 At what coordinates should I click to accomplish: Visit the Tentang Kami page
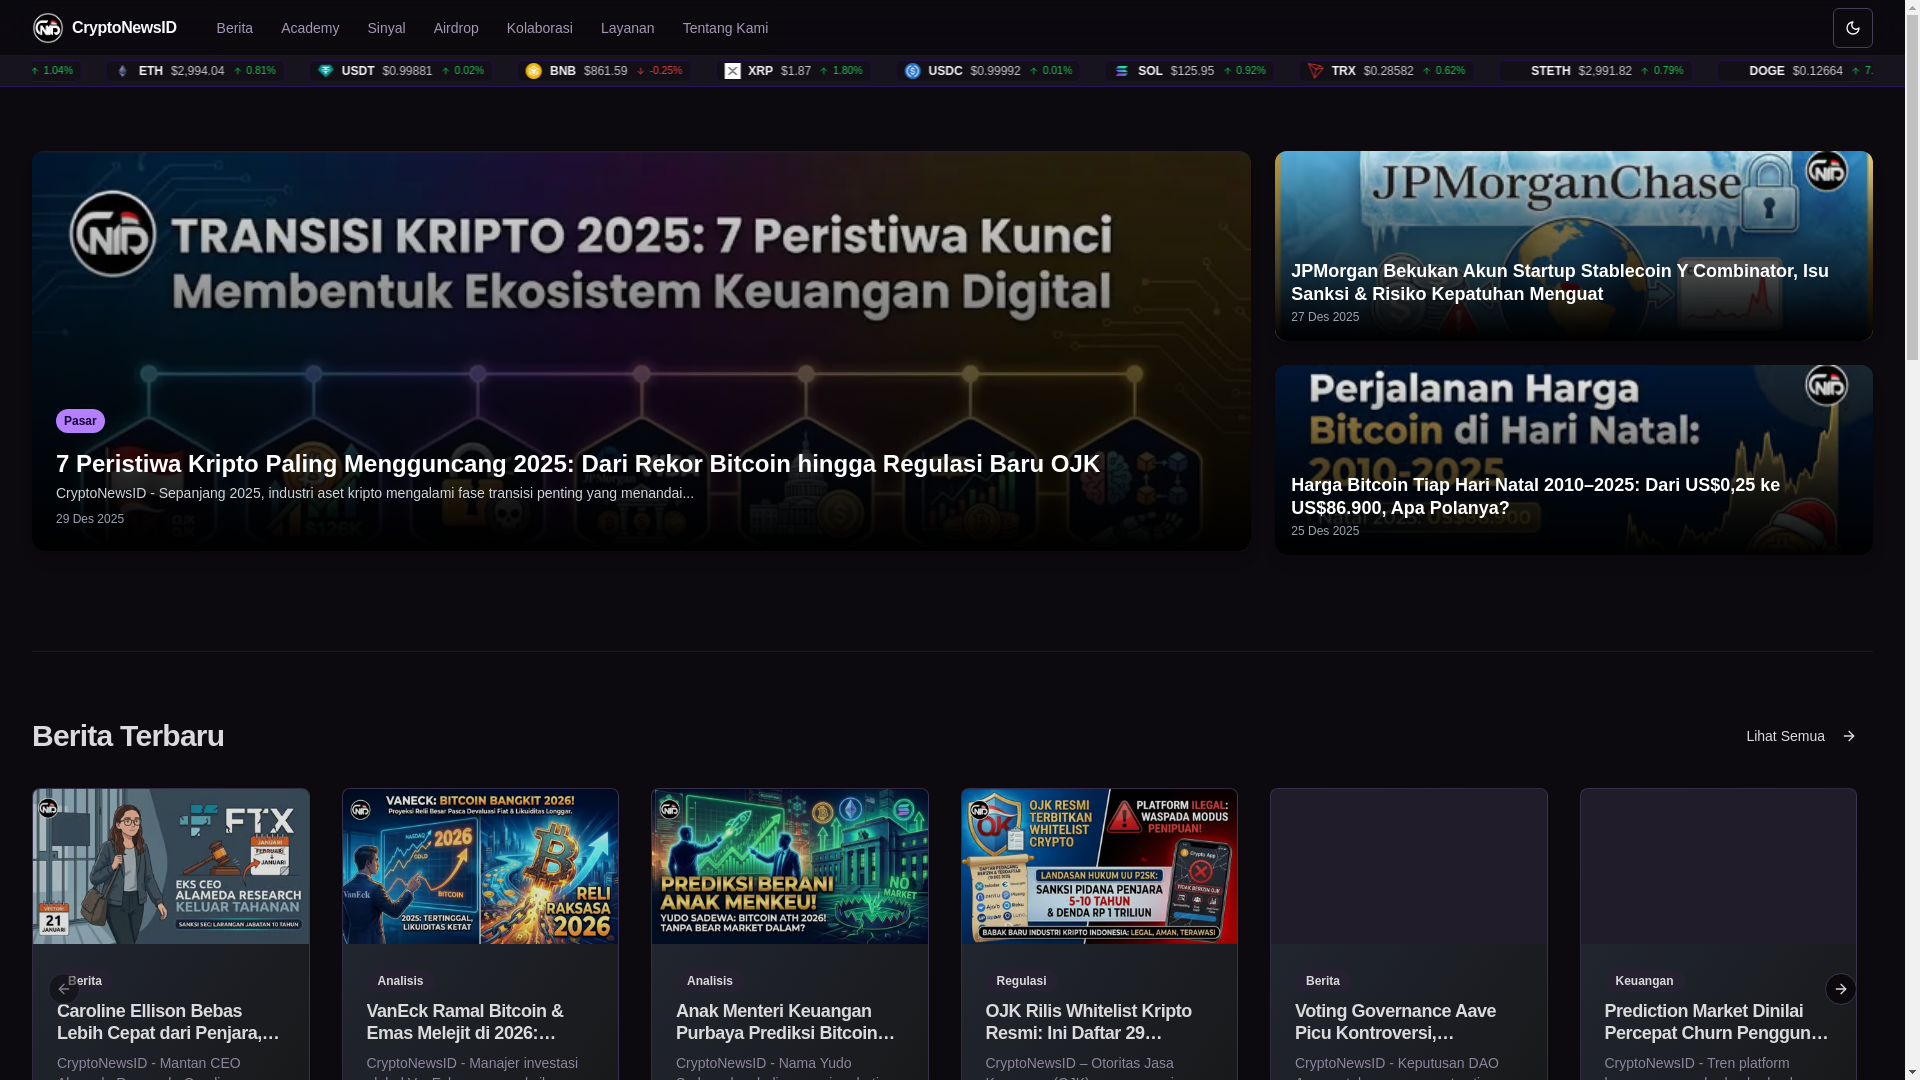726,28
